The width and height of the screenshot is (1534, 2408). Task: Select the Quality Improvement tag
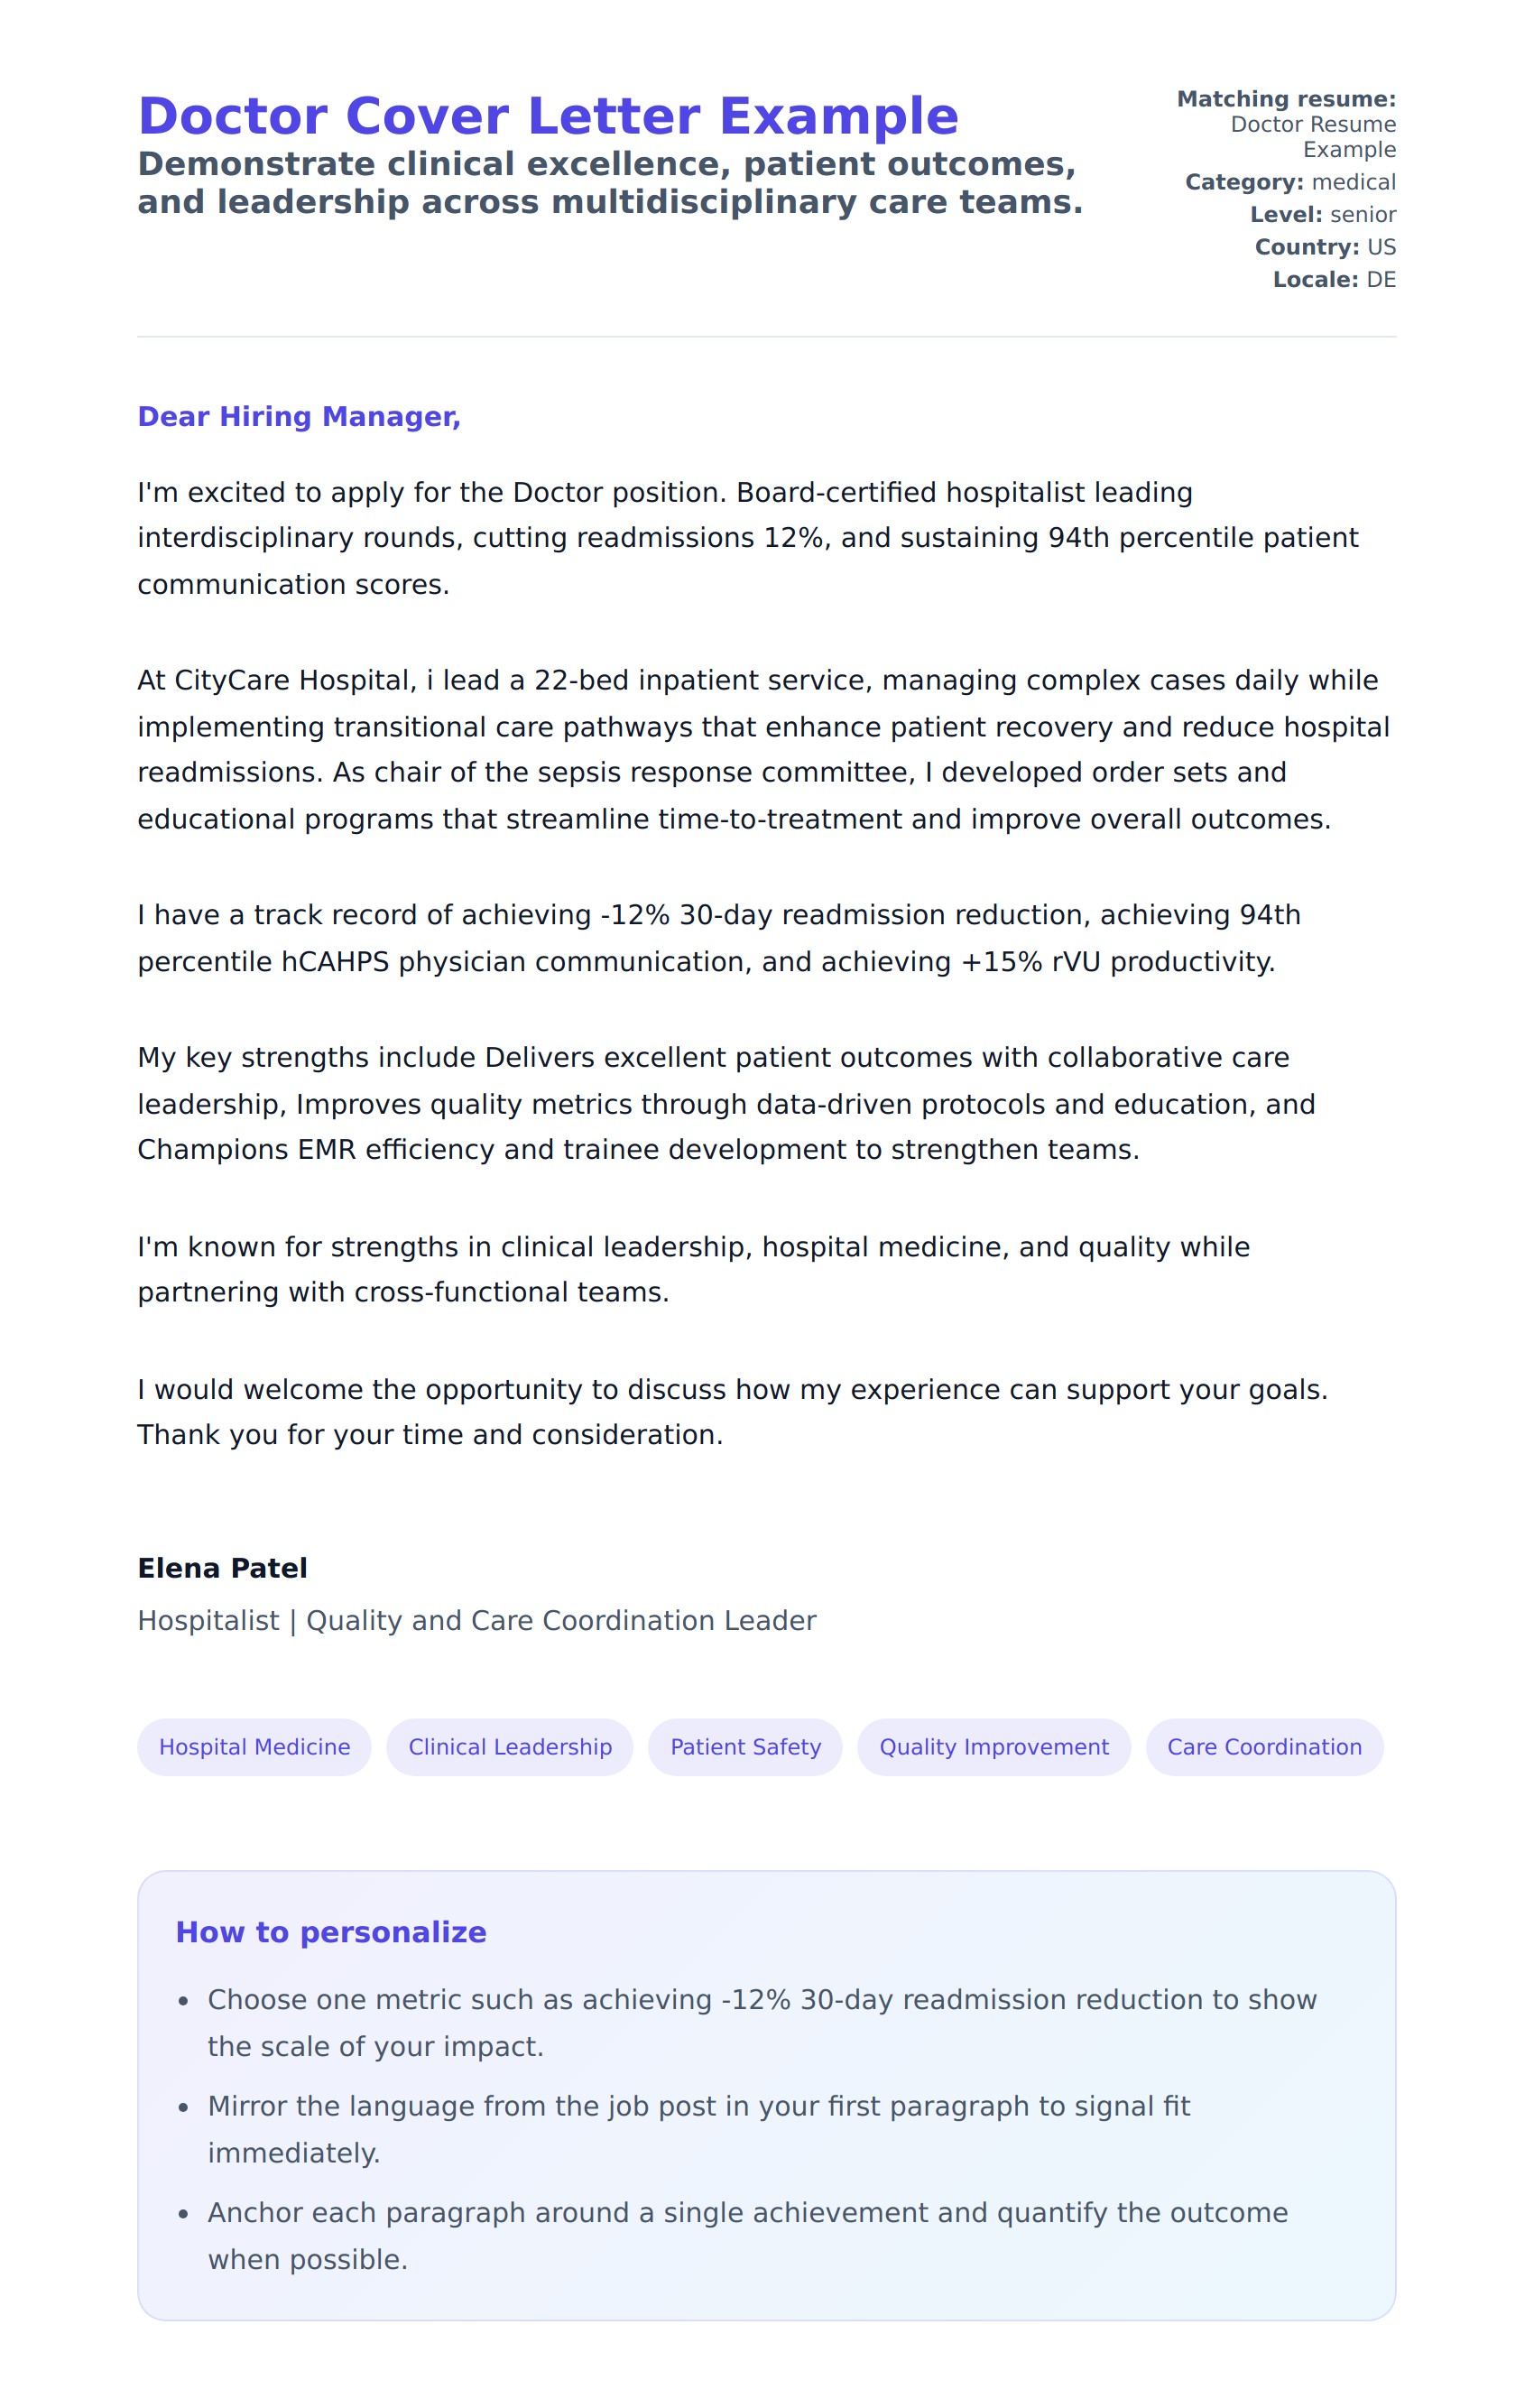coord(993,1747)
